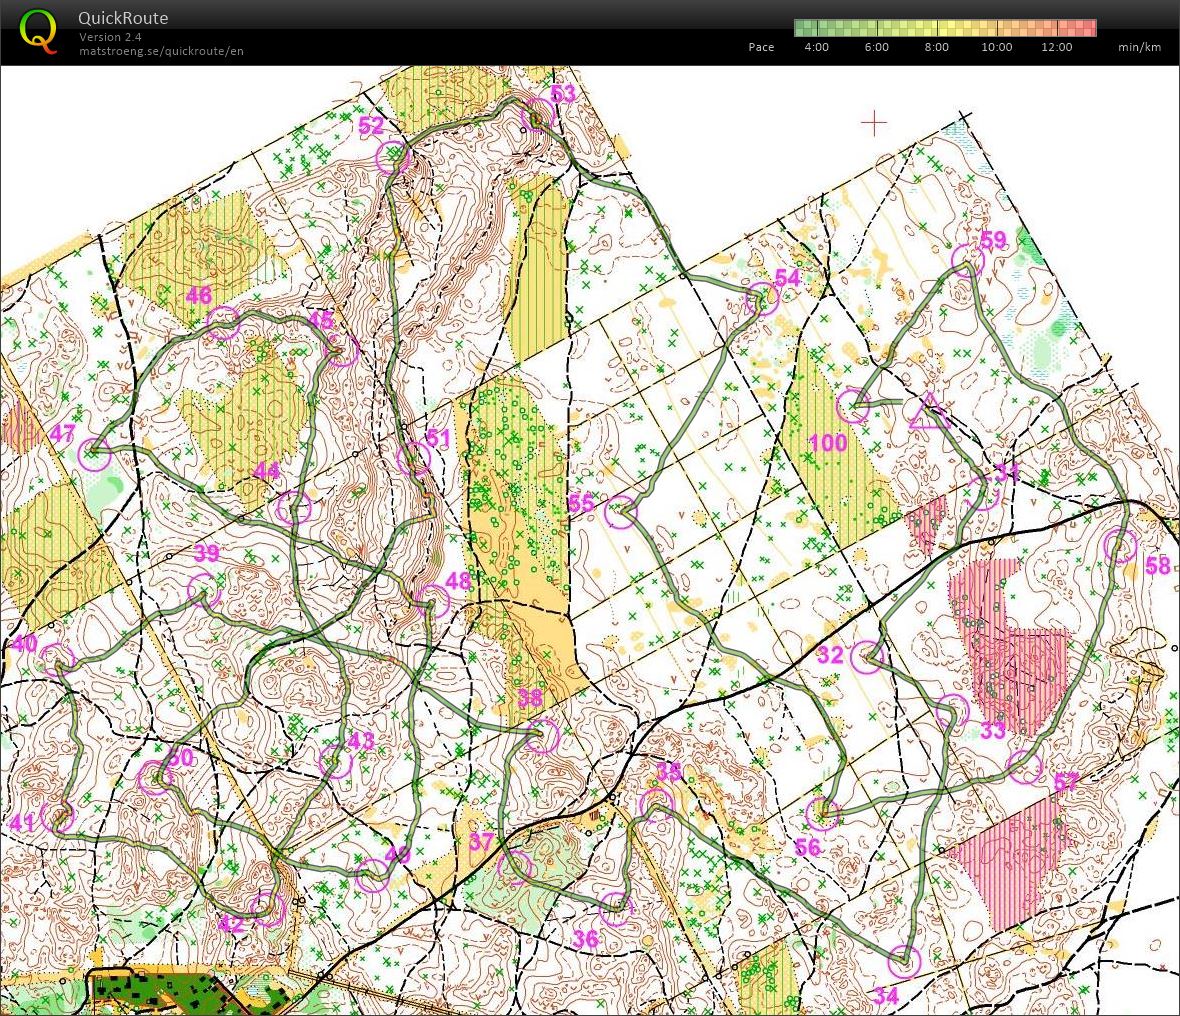Click control circle 46 on the route

pos(223,322)
